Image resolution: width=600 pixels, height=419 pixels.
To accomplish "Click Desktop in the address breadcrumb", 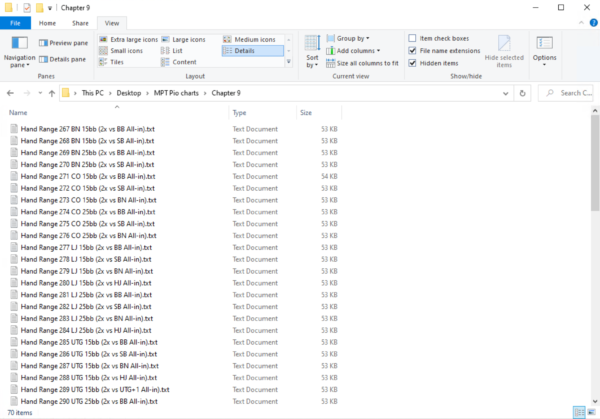I will pyautogui.click(x=126, y=93).
